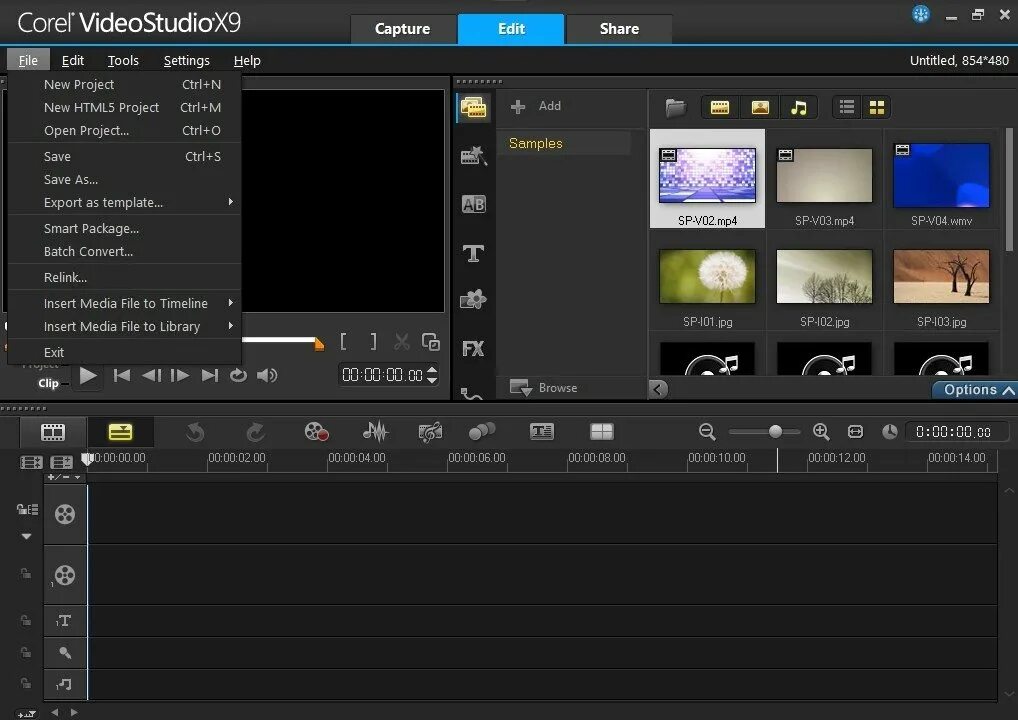
Task: Toggle showing photos in library
Action: 760,107
